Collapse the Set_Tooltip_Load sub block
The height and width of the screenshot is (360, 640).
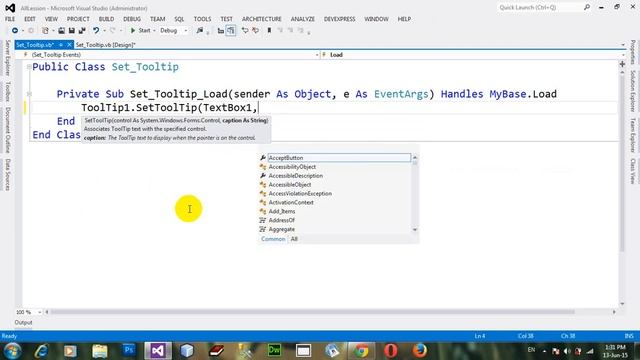[x=29, y=94]
